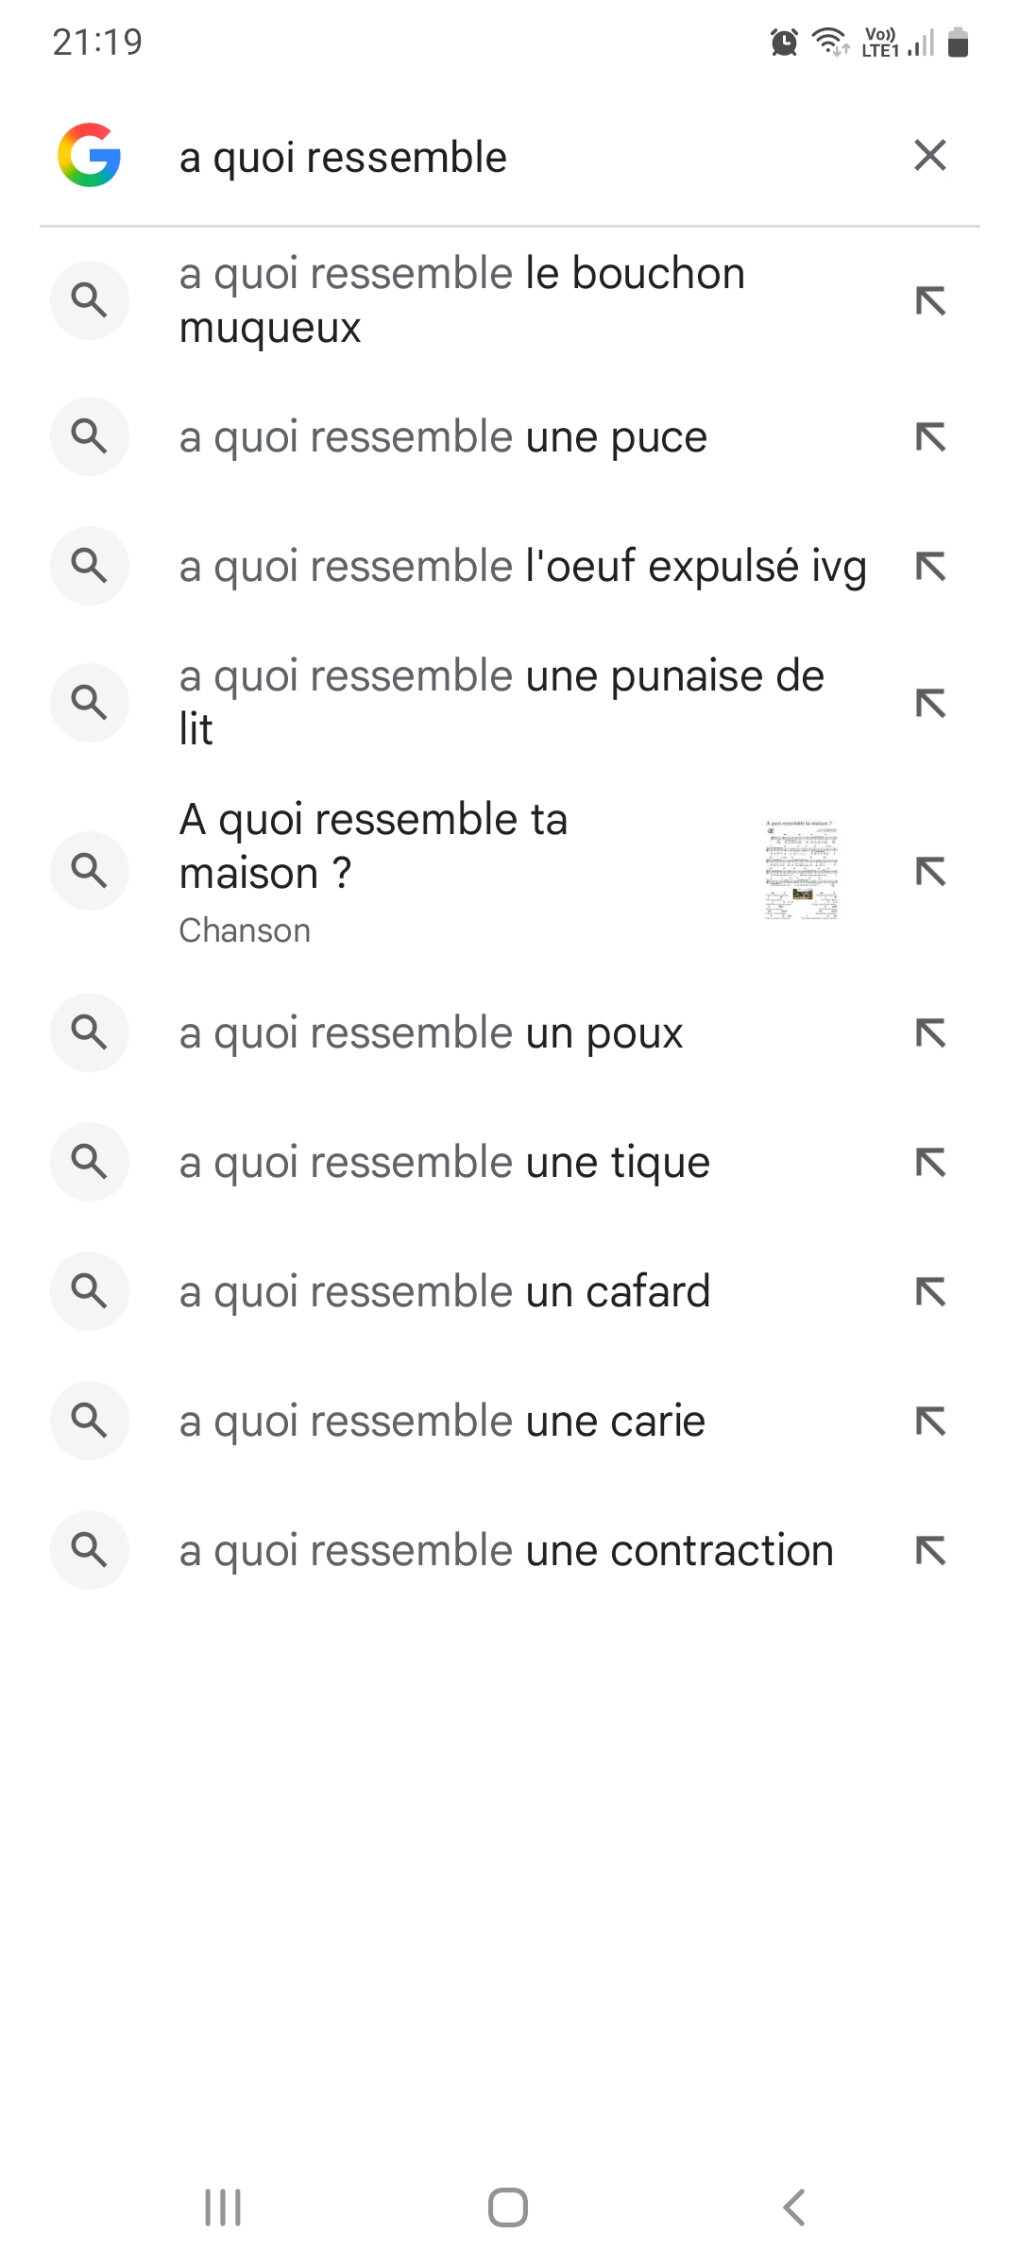Tap magnifier icon beside "une puce"
This screenshot has height=2267, width=1020.
[89, 437]
